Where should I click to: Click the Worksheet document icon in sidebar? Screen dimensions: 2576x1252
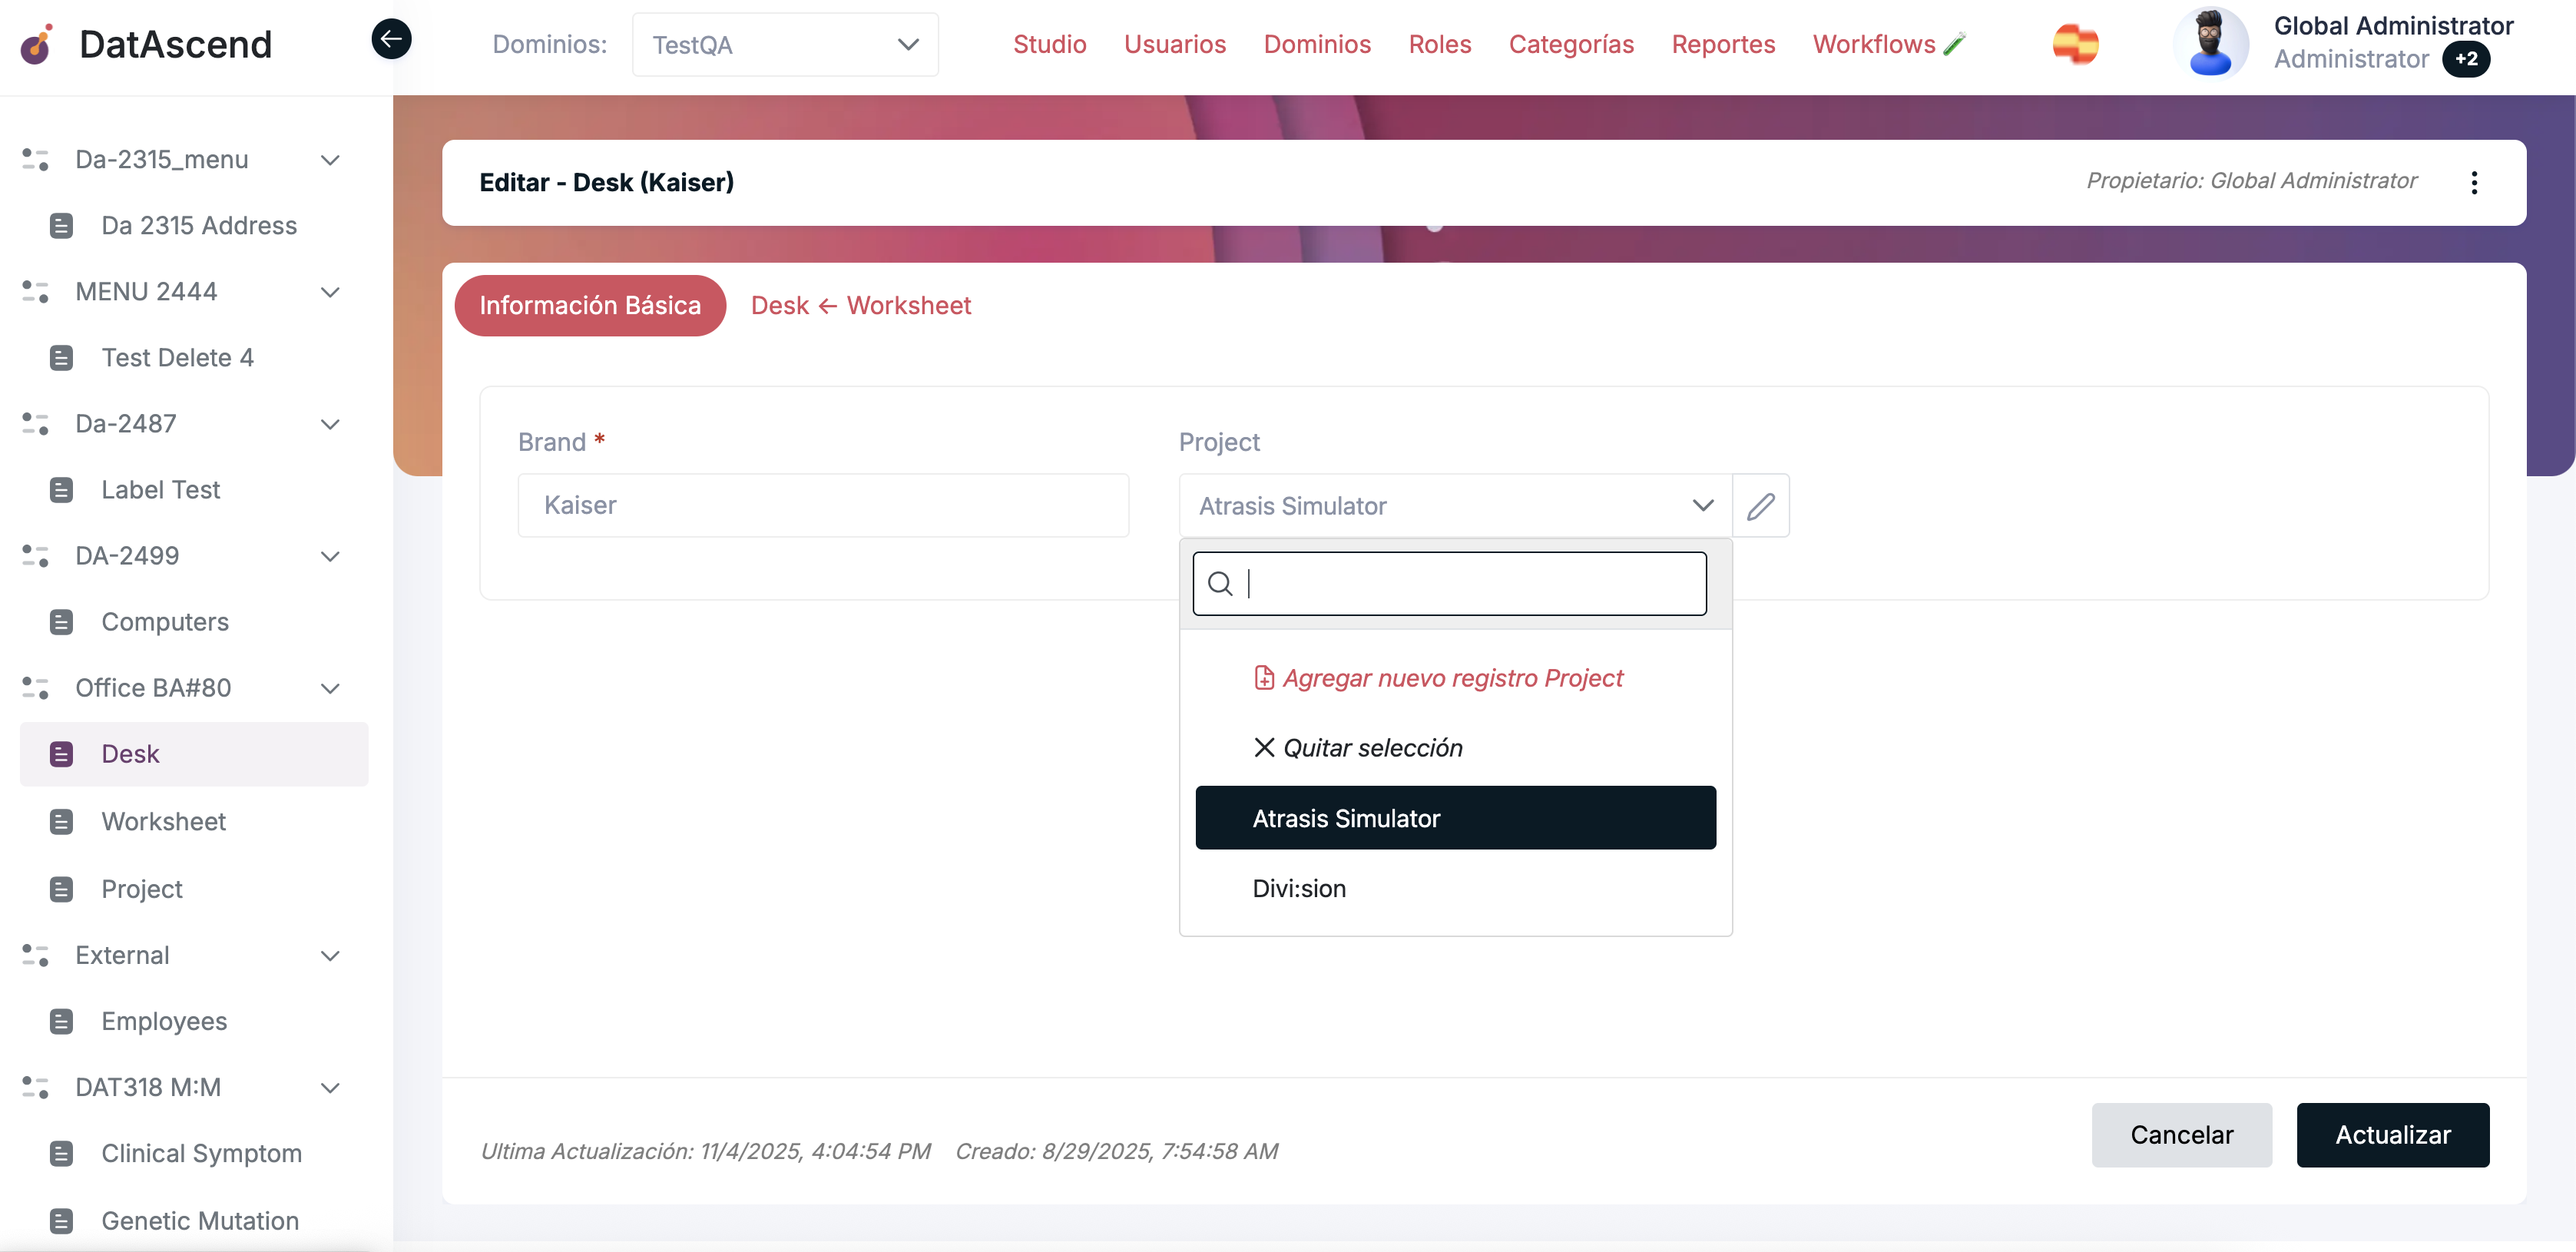[61, 821]
